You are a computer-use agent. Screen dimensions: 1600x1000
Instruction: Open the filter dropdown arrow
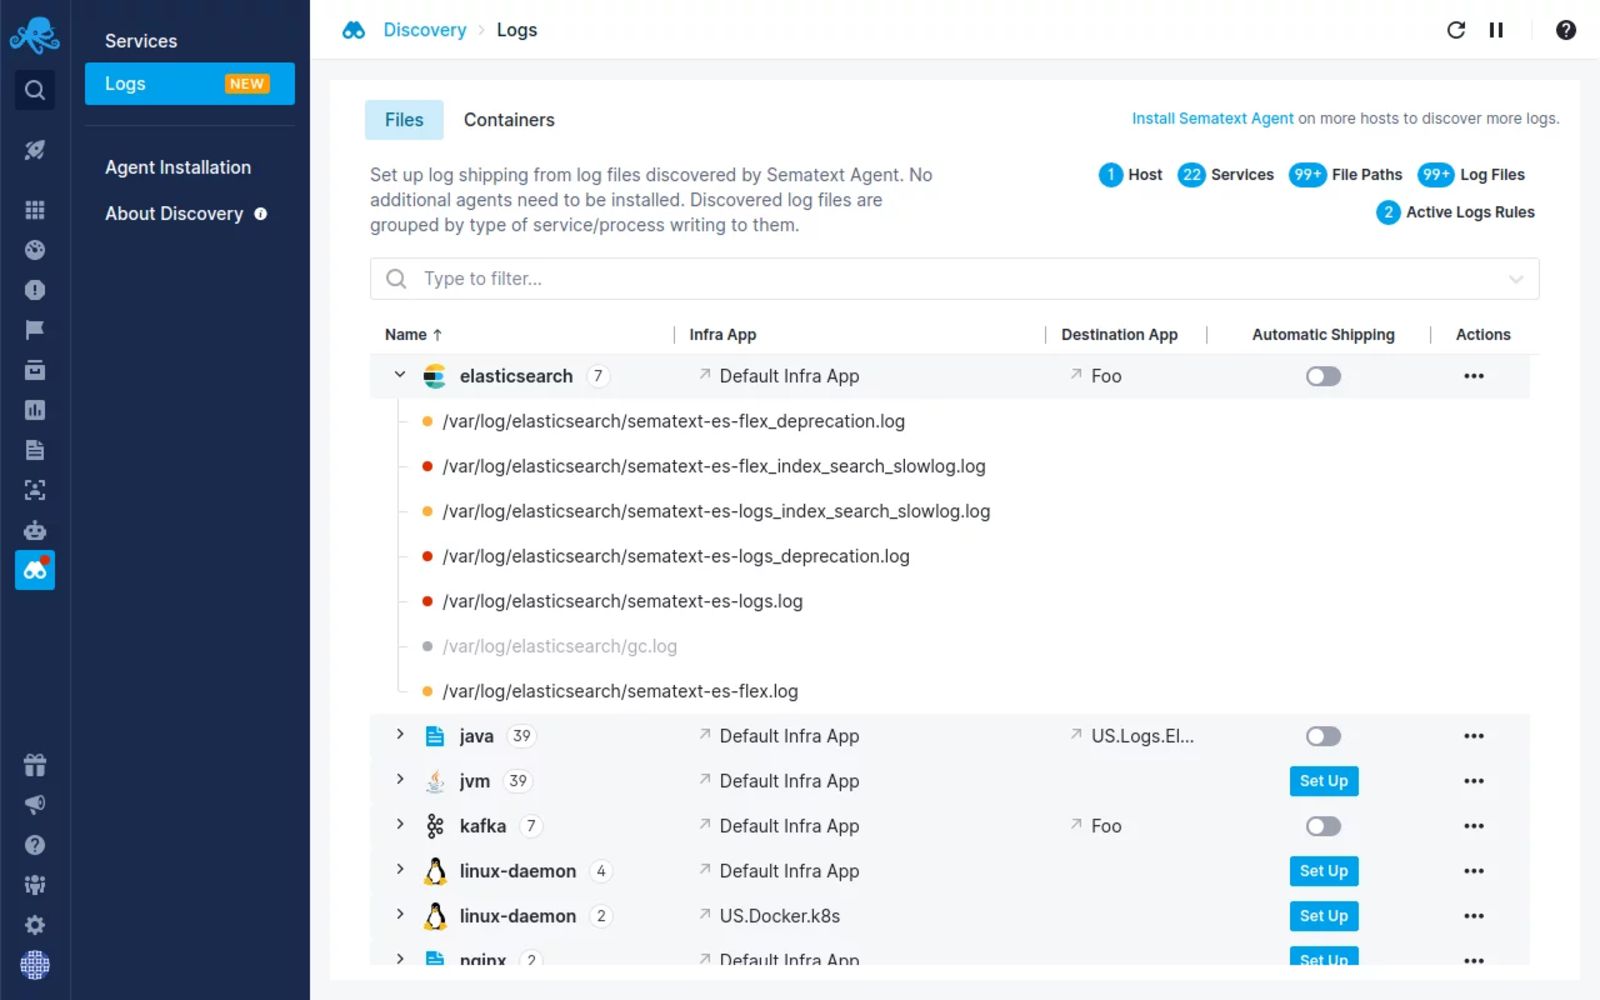pyautogui.click(x=1516, y=279)
